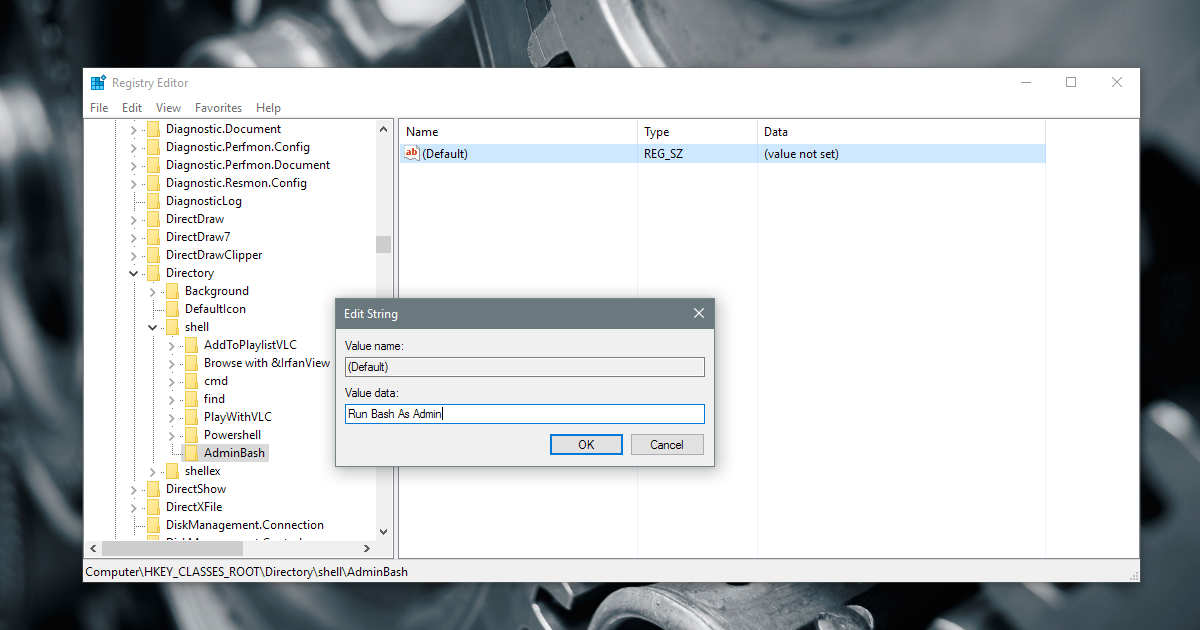This screenshot has height=630, width=1200.
Task: Click the greyed Value name field
Action: tap(525, 367)
